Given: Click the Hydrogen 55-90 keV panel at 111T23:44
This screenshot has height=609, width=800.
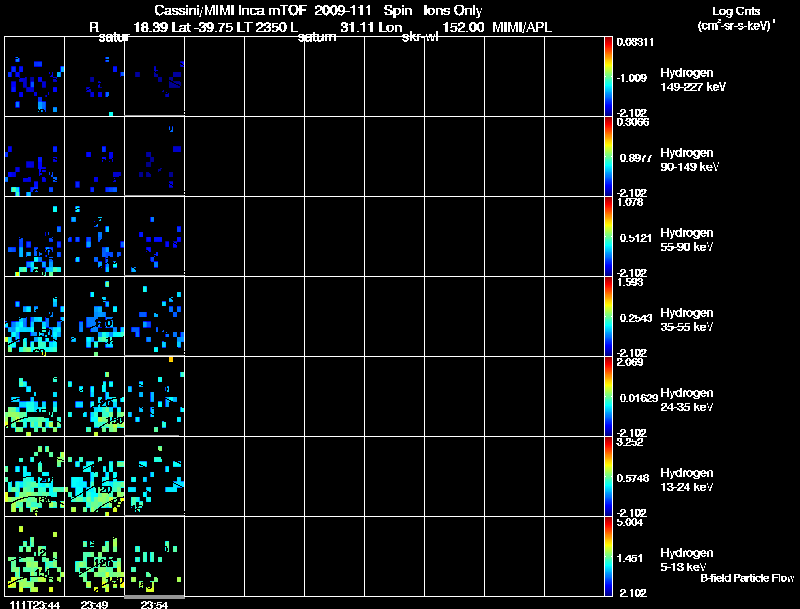Looking at the screenshot, I should click(35, 237).
